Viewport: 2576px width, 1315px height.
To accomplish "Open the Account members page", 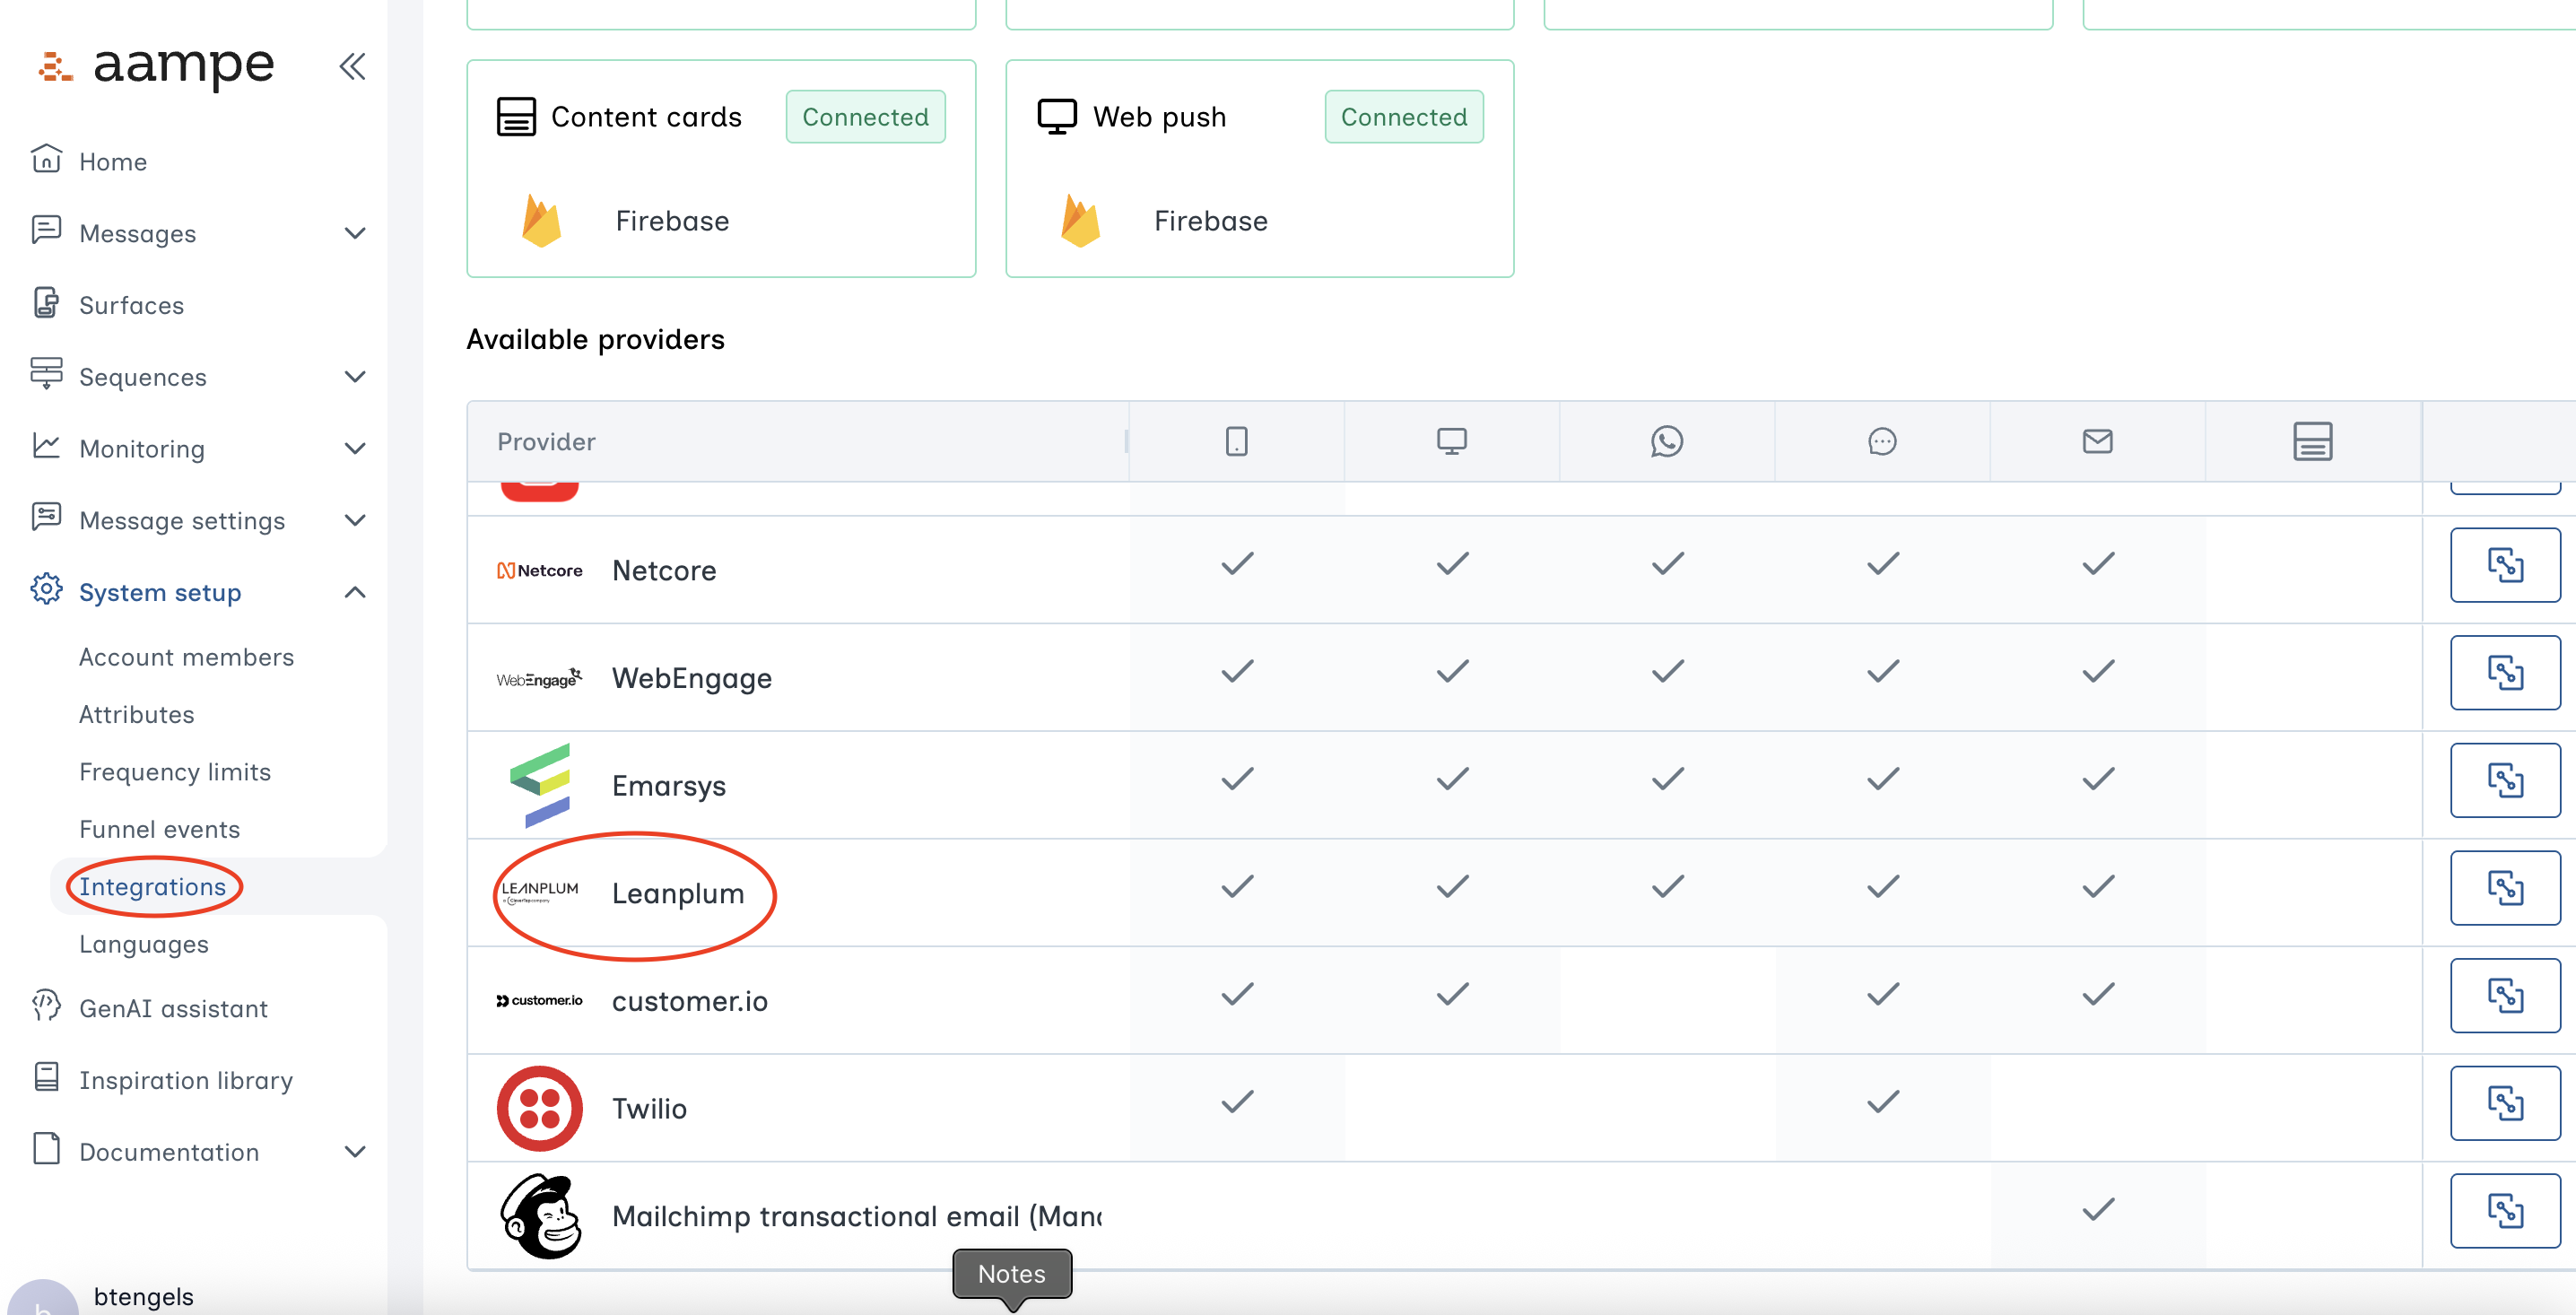I will click(187, 657).
